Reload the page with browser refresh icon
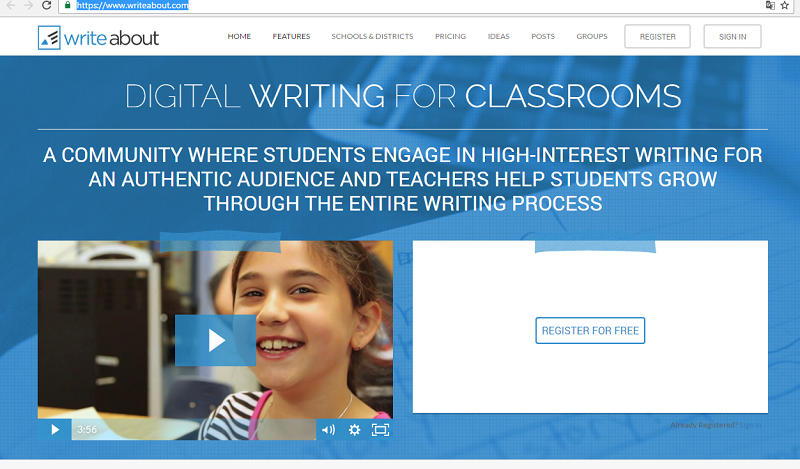Screen dimensions: 800x469 [x=46, y=5]
